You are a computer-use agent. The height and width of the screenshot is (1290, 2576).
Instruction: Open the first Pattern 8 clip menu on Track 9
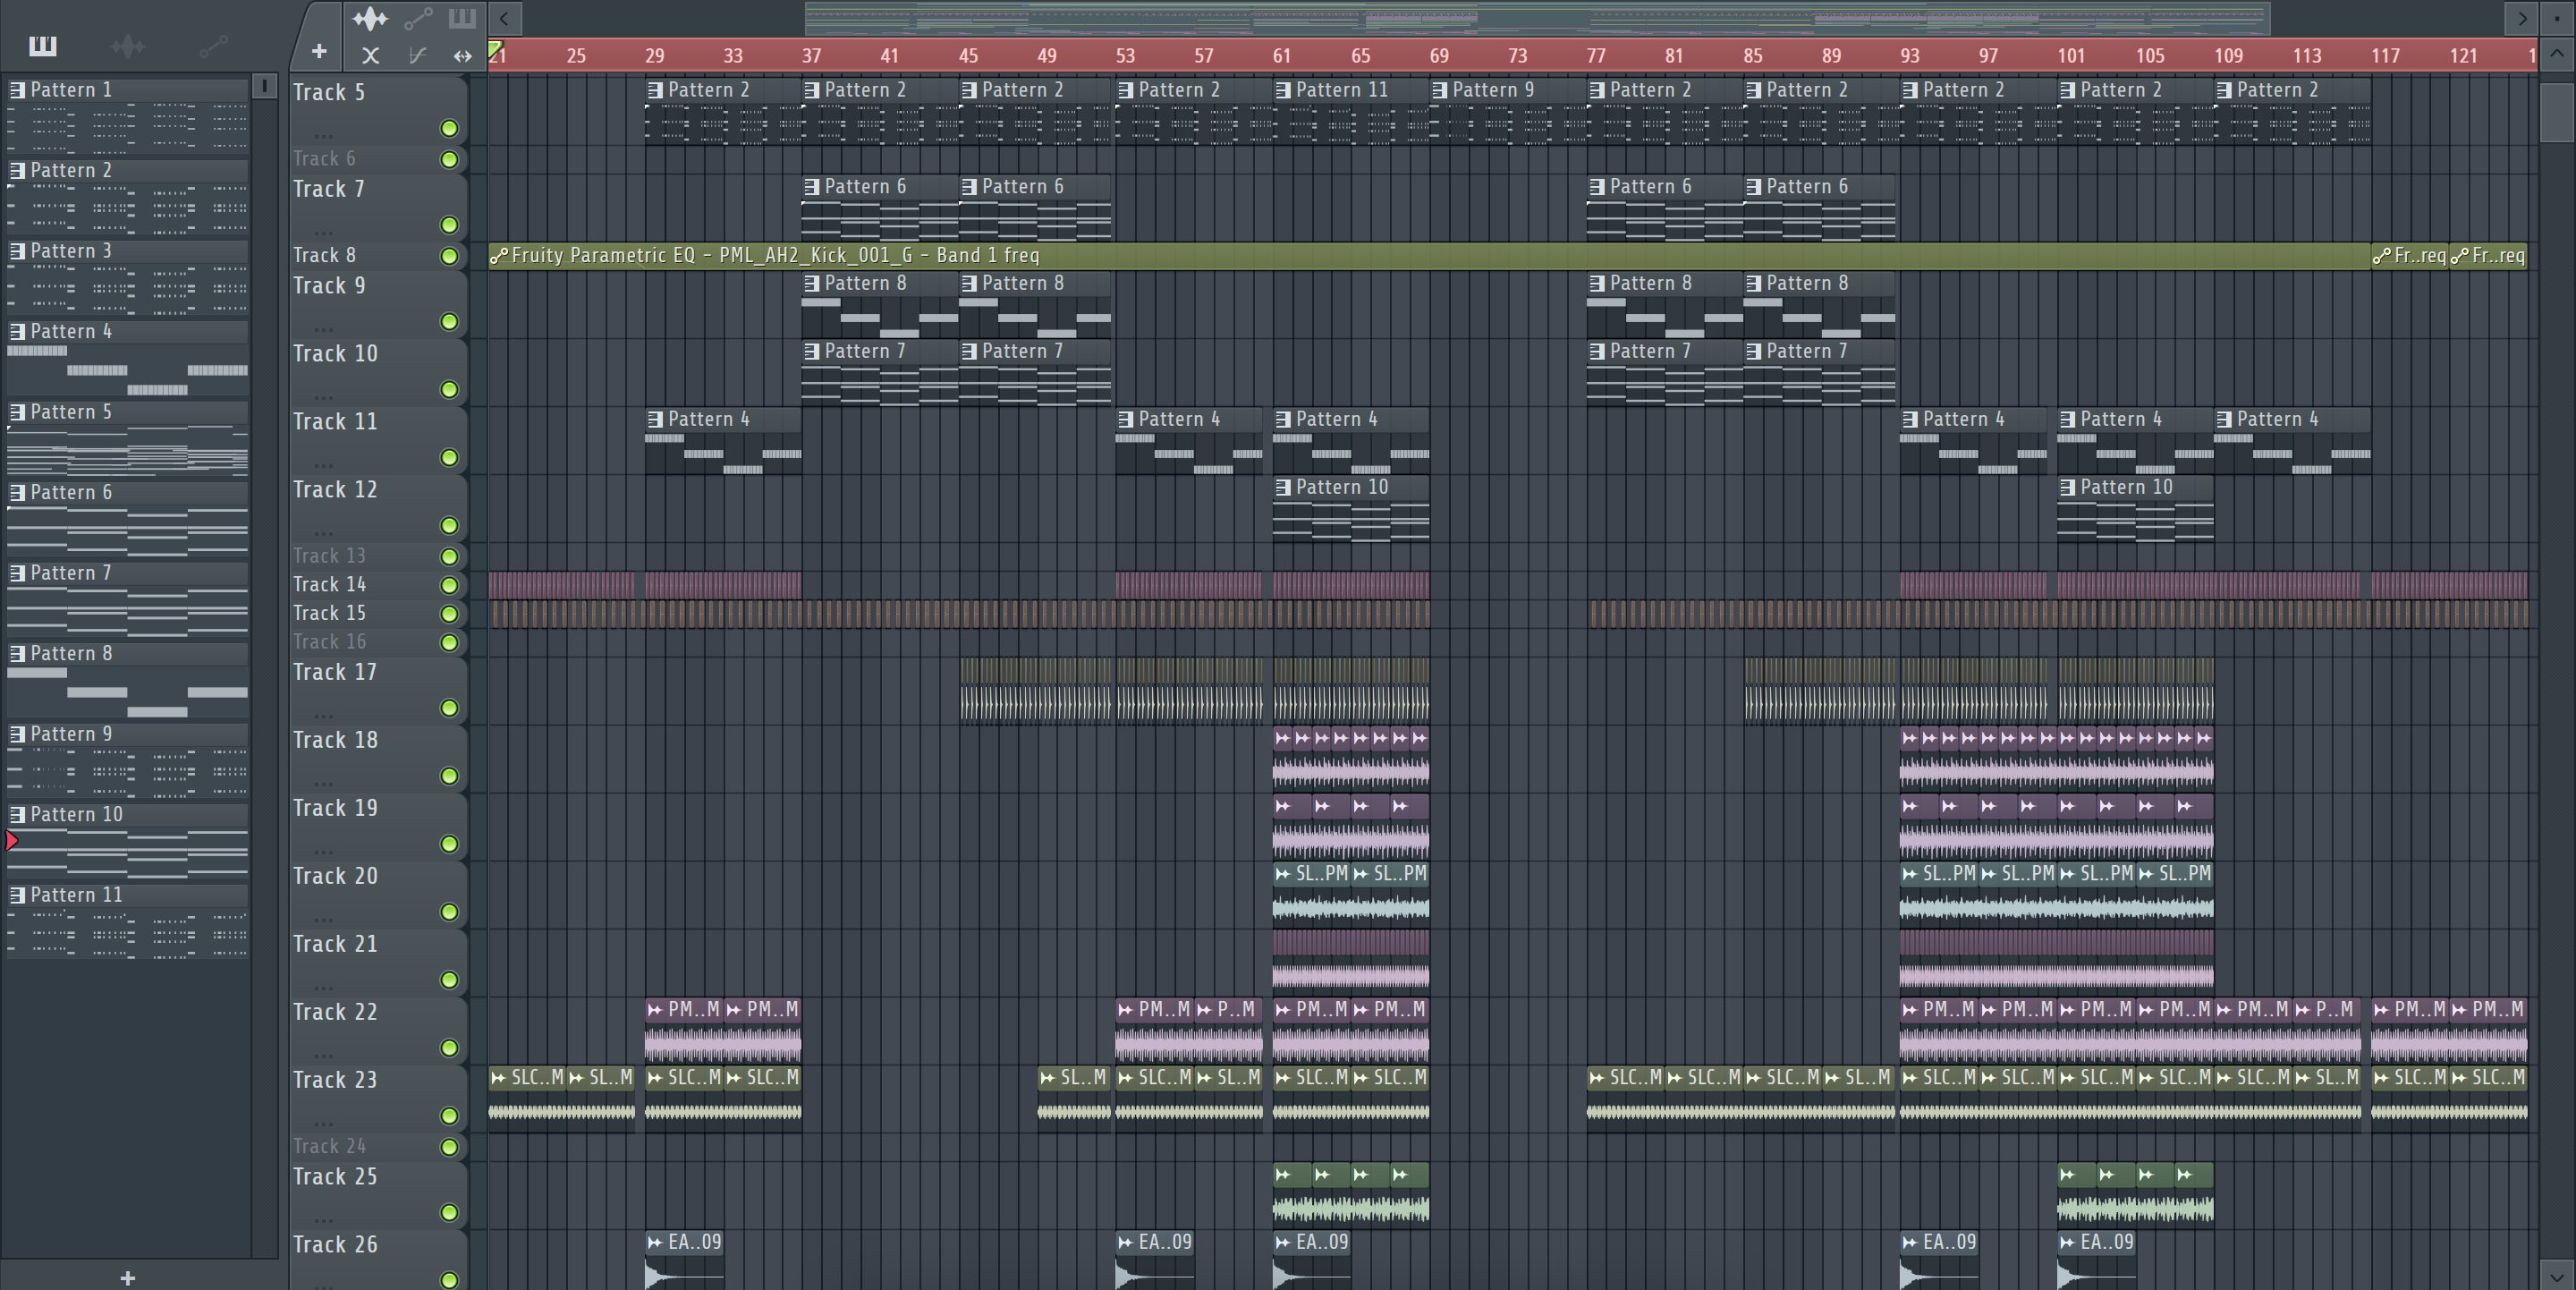[x=812, y=284]
